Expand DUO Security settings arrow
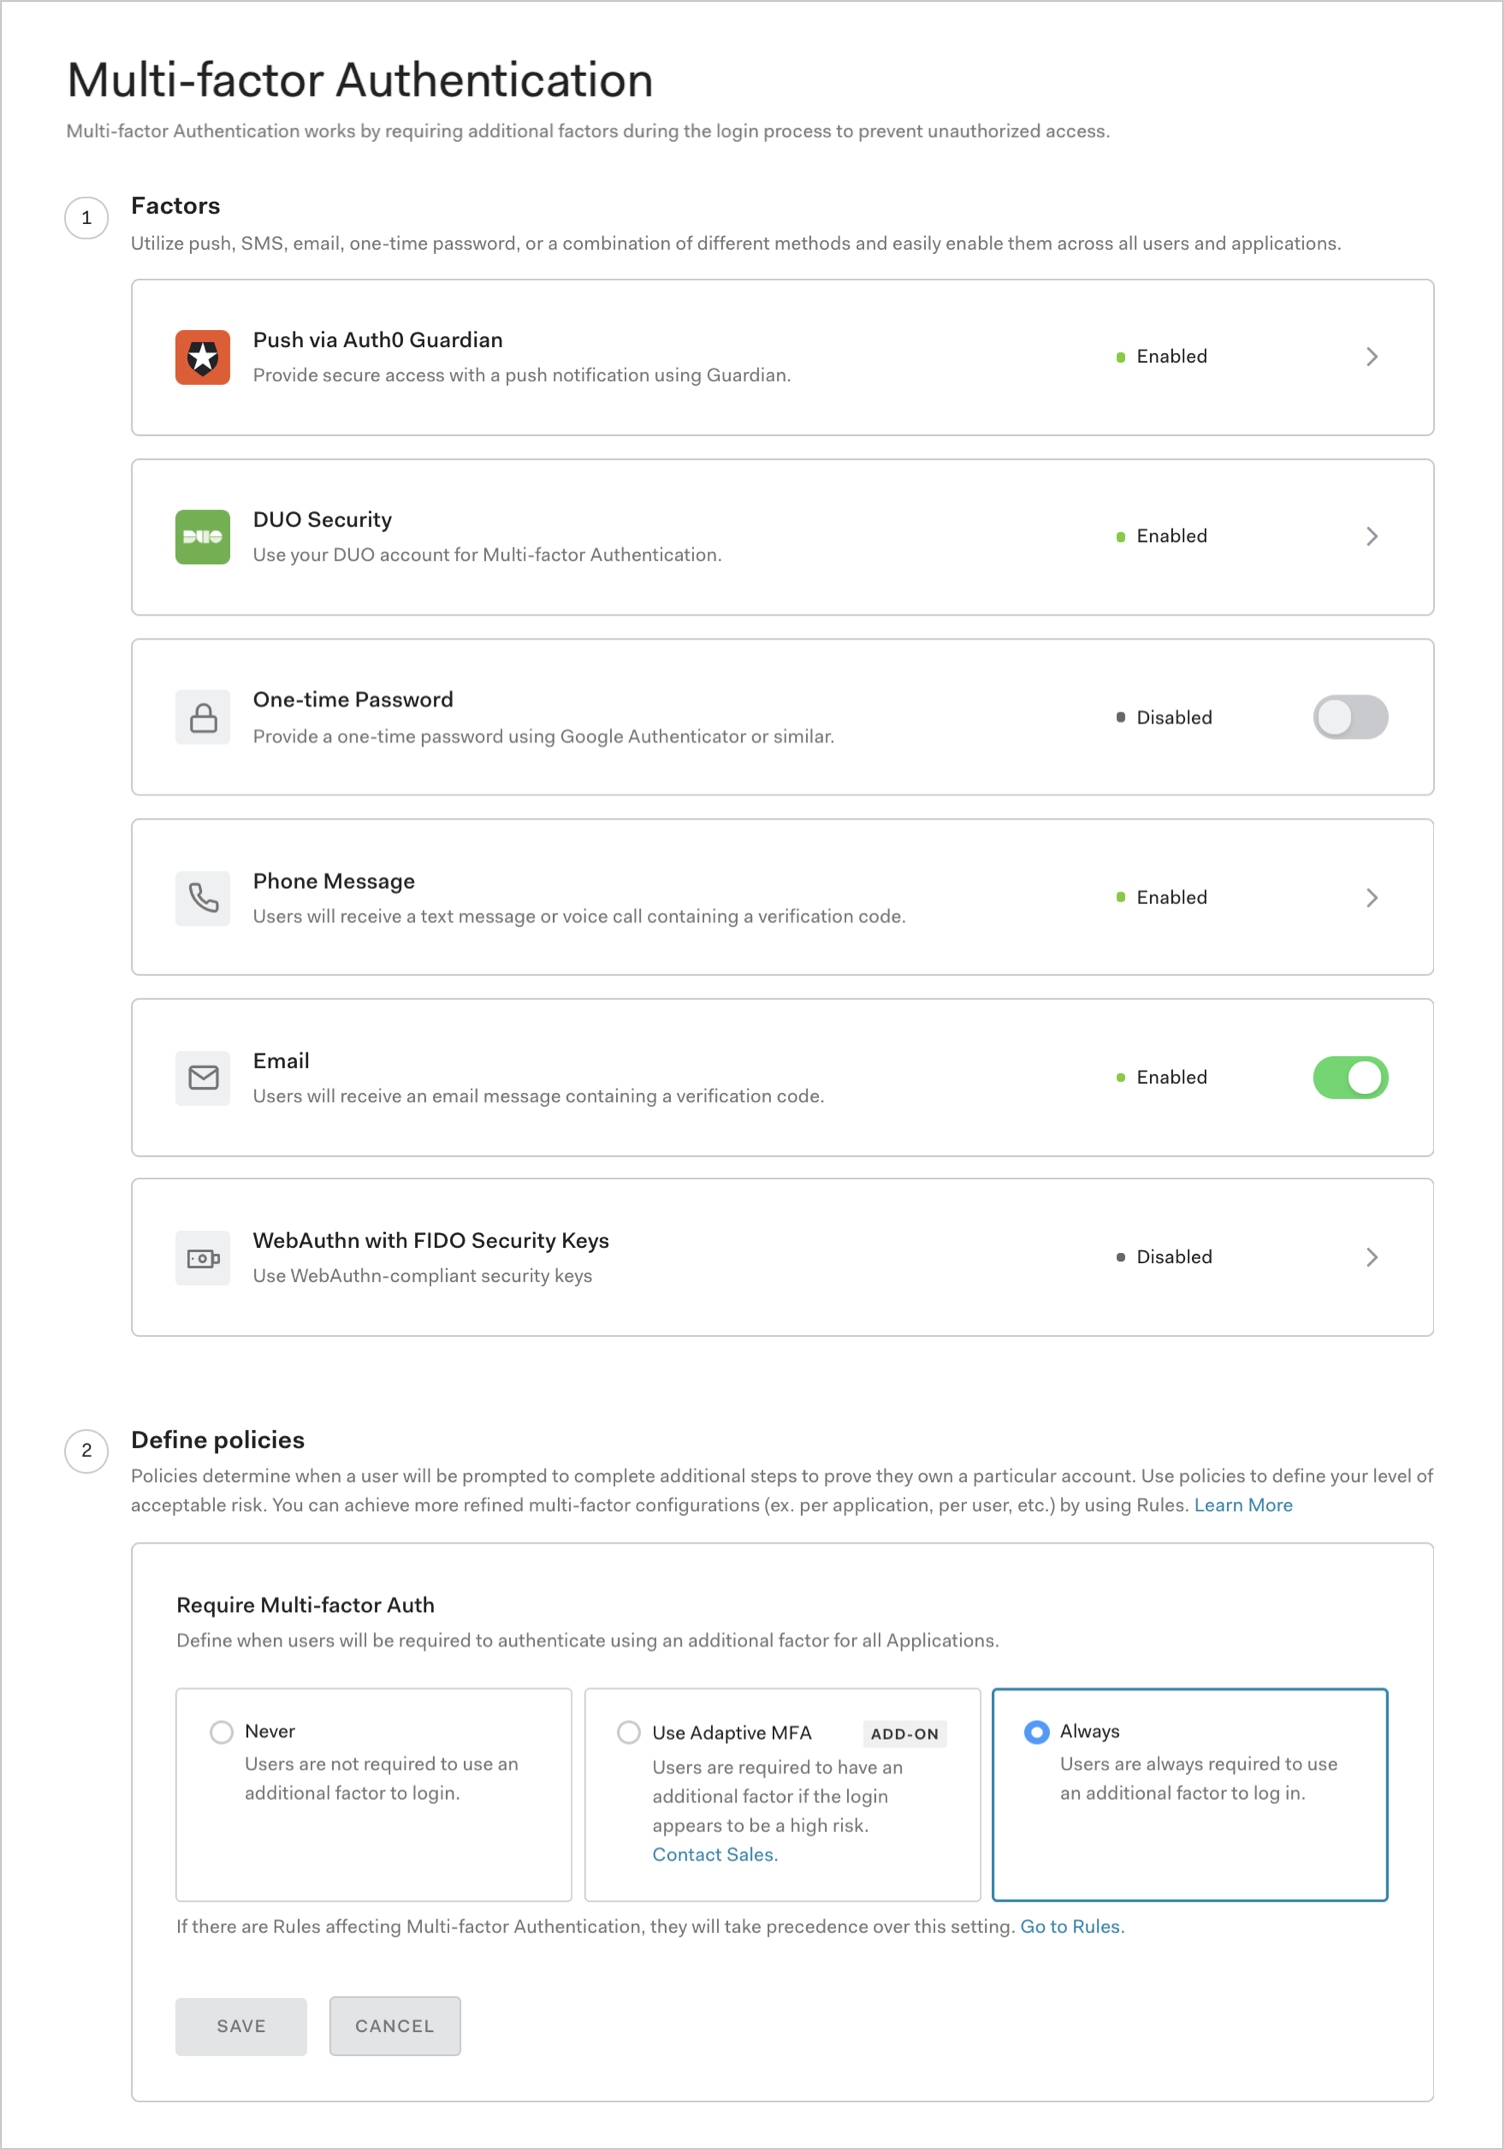The height and width of the screenshot is (2150, 1504). [1372, 537]
